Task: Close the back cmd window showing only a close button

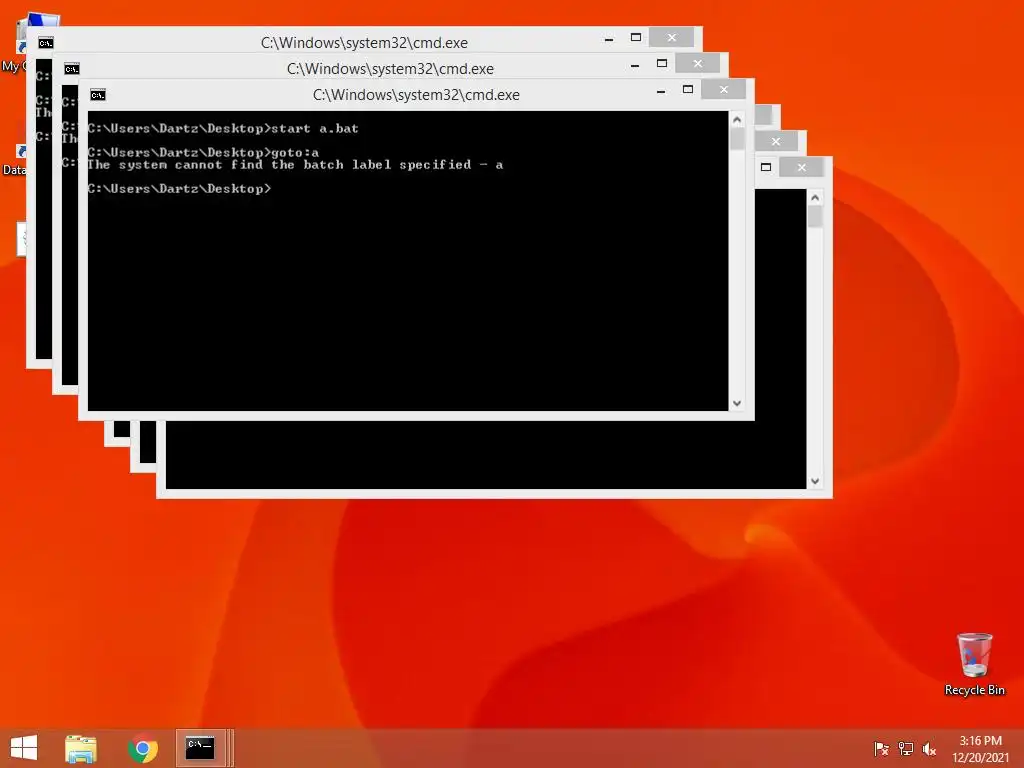Action: point(775,141)
